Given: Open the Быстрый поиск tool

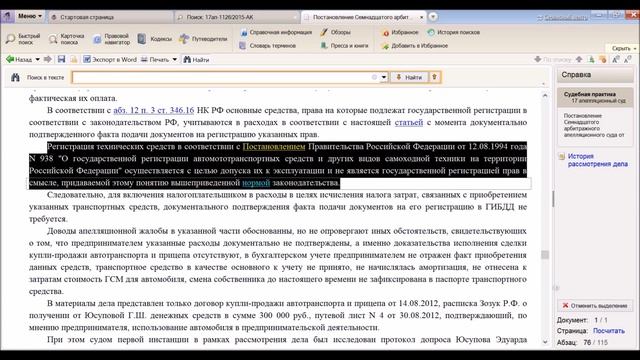Looking at the screenshot, I should (23, 39).
